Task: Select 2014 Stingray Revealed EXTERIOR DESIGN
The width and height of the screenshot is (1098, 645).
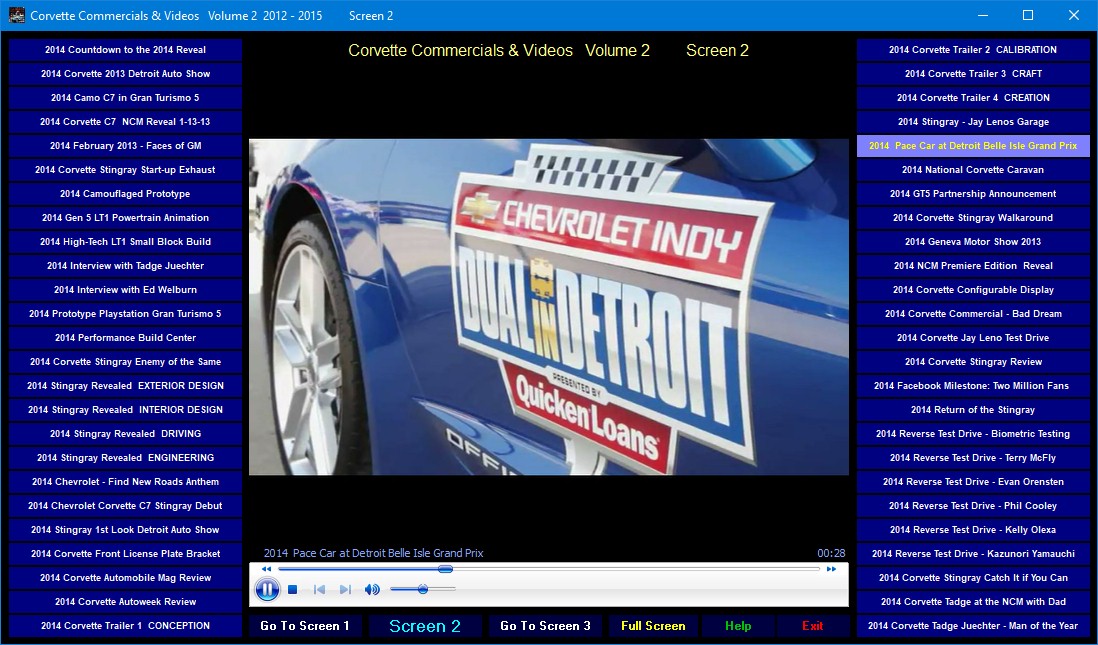Action: [125, 386]
